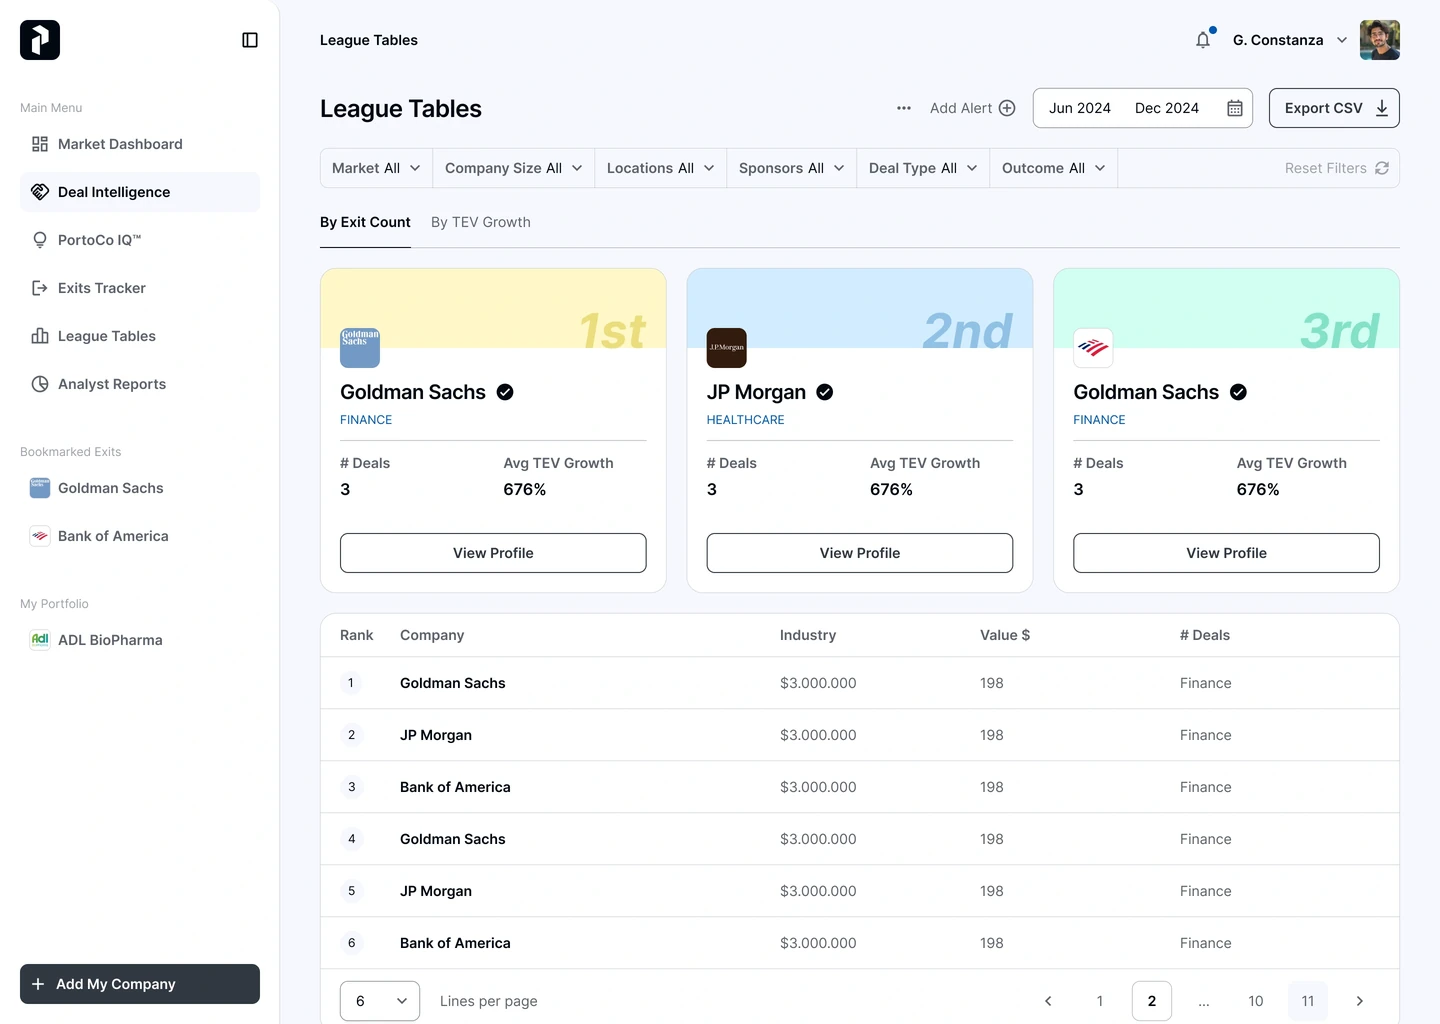Open rank 5 JP Morgan row
This screenshot has height=1024, width=1440.
point(860,891)
